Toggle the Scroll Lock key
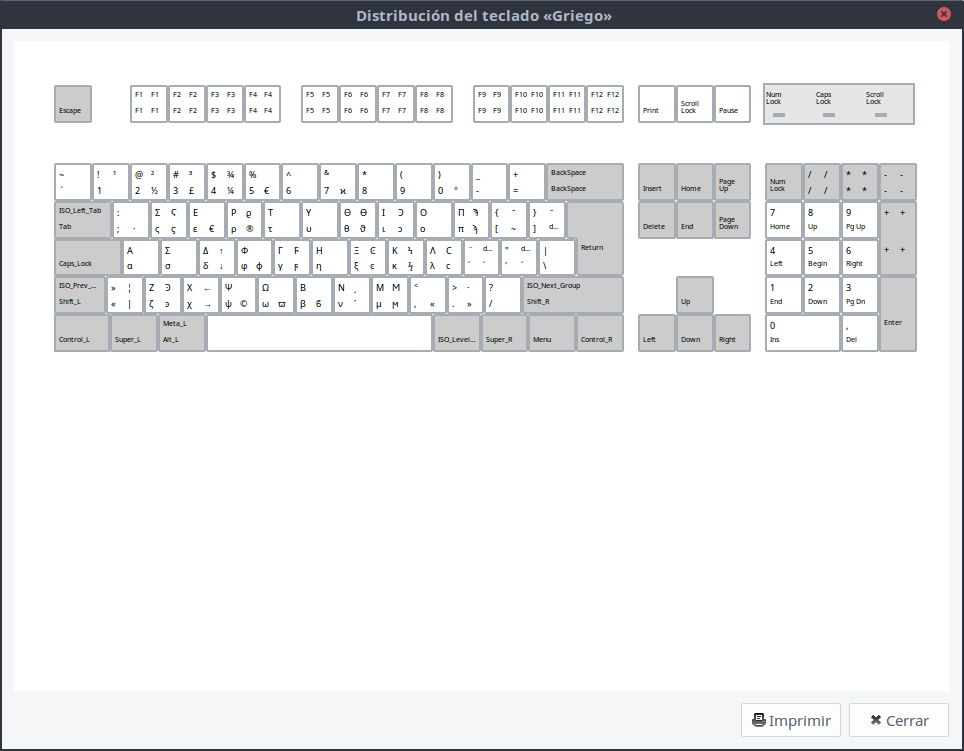The height and width of the screenshot is (751, 964). [x=693, y=104]
